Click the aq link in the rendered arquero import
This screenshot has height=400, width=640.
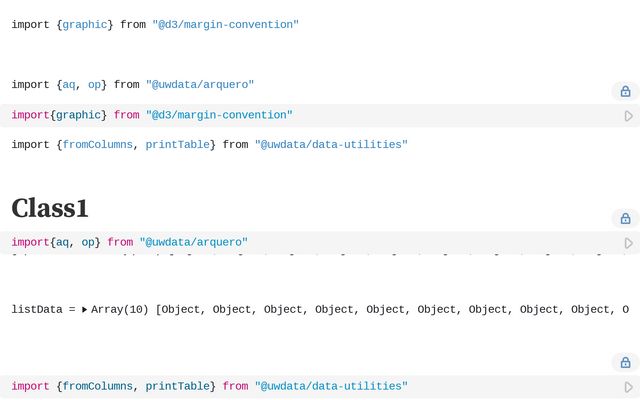(x=69, y=84)
